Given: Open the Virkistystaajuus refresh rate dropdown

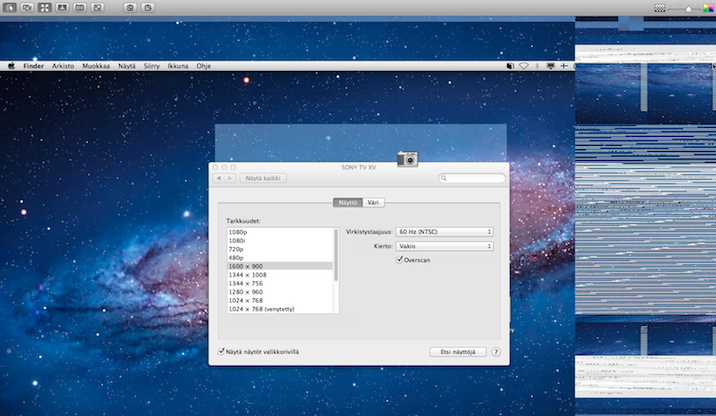Looking at the screenshot, I should pyautogui.click(x=445, y=232).
